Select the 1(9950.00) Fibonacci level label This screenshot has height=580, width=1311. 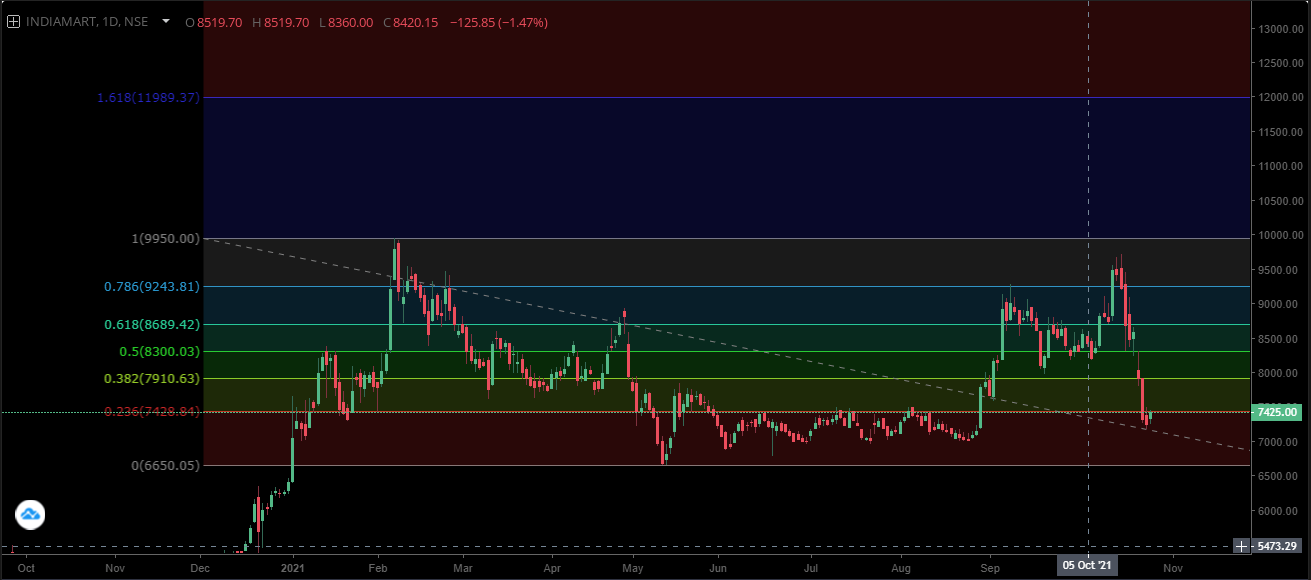(x=166, y=238)
